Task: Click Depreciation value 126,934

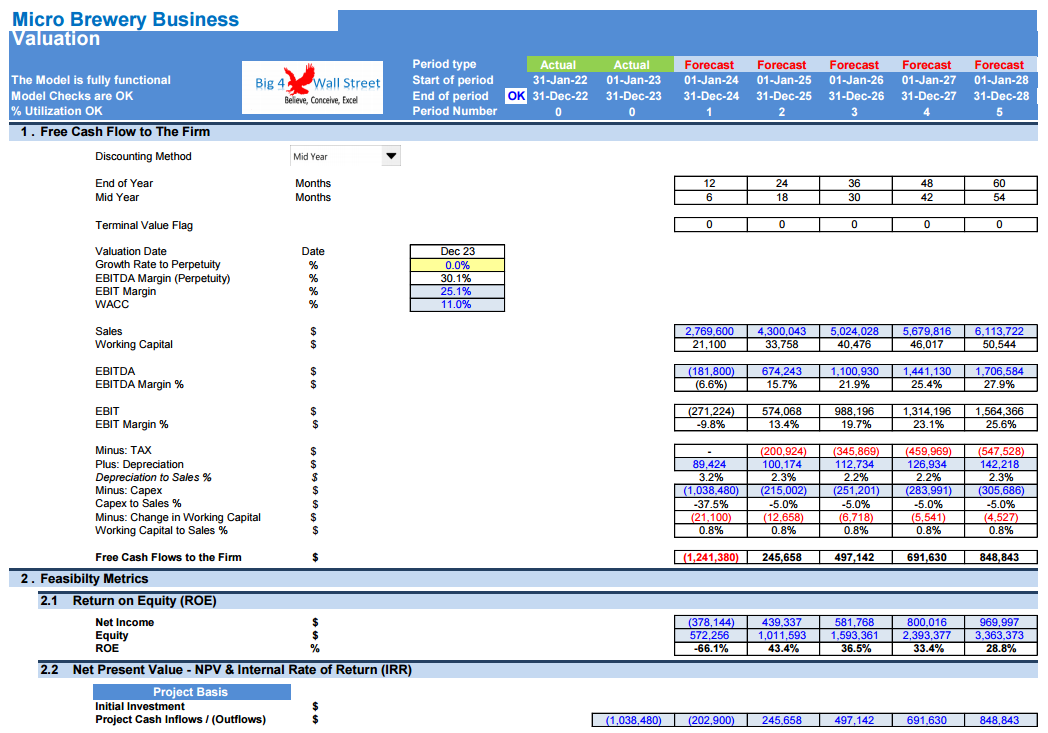Action: click(x=928, y=464)
